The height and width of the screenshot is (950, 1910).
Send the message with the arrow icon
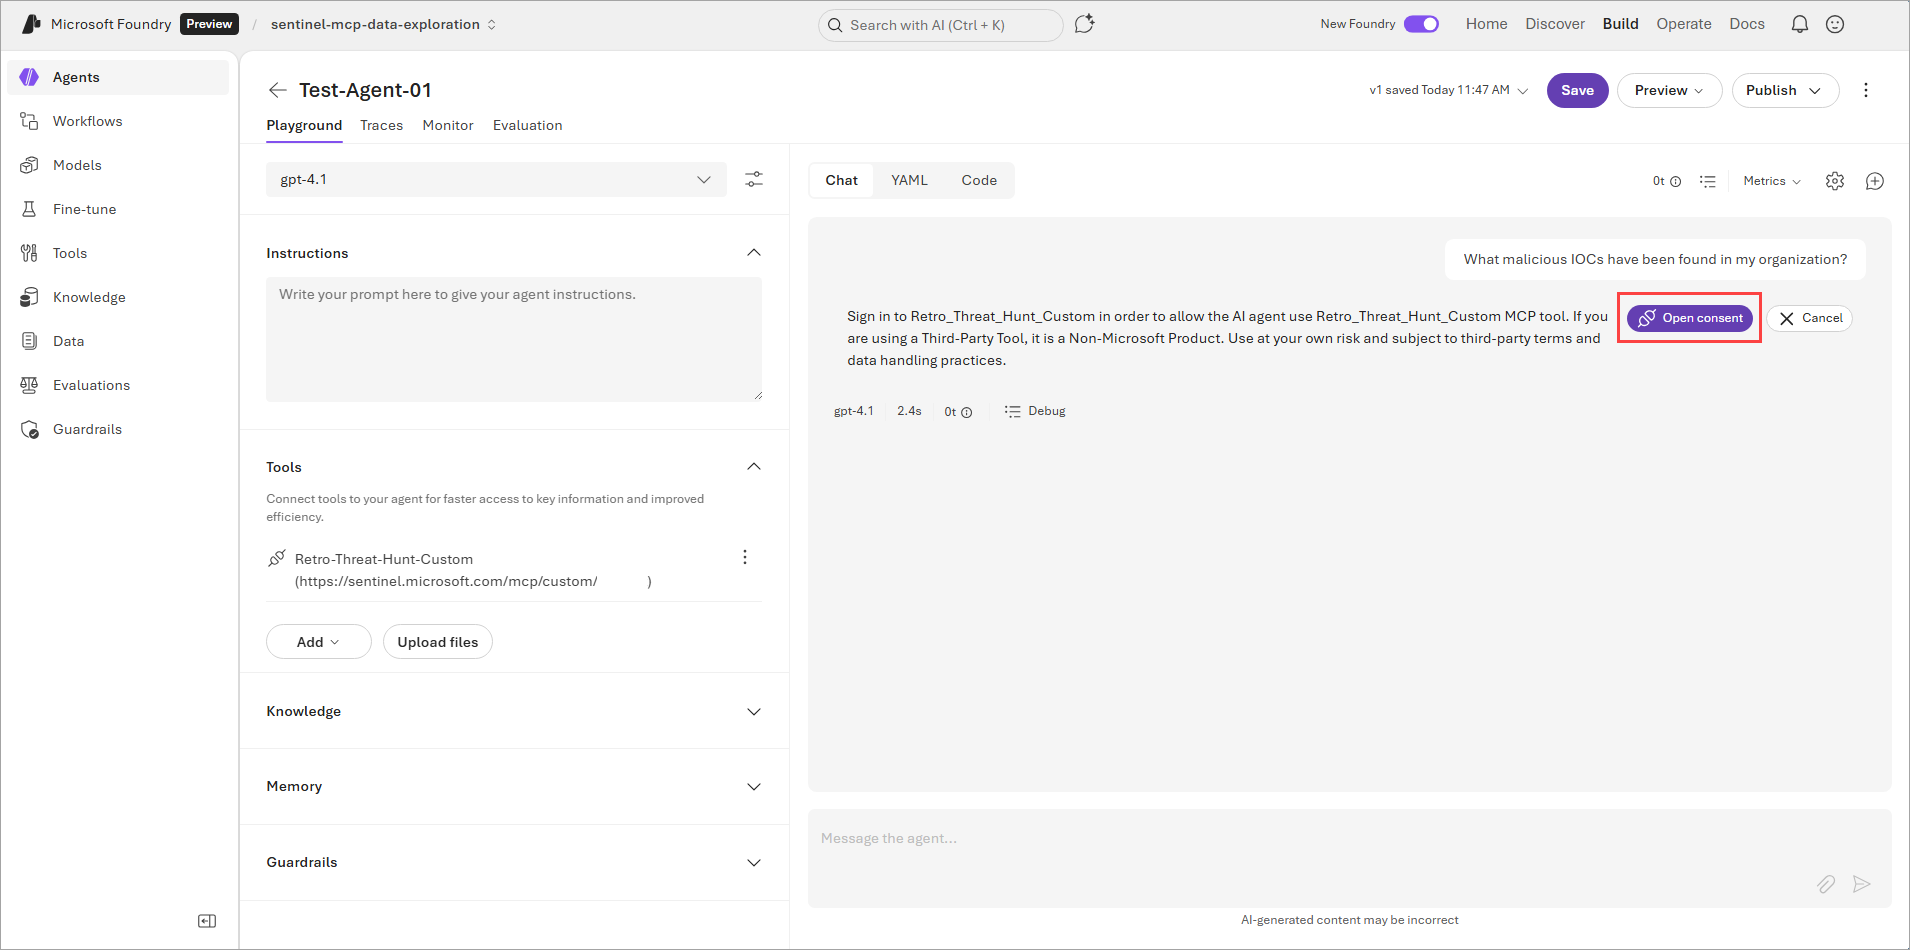coord(1861,884)
